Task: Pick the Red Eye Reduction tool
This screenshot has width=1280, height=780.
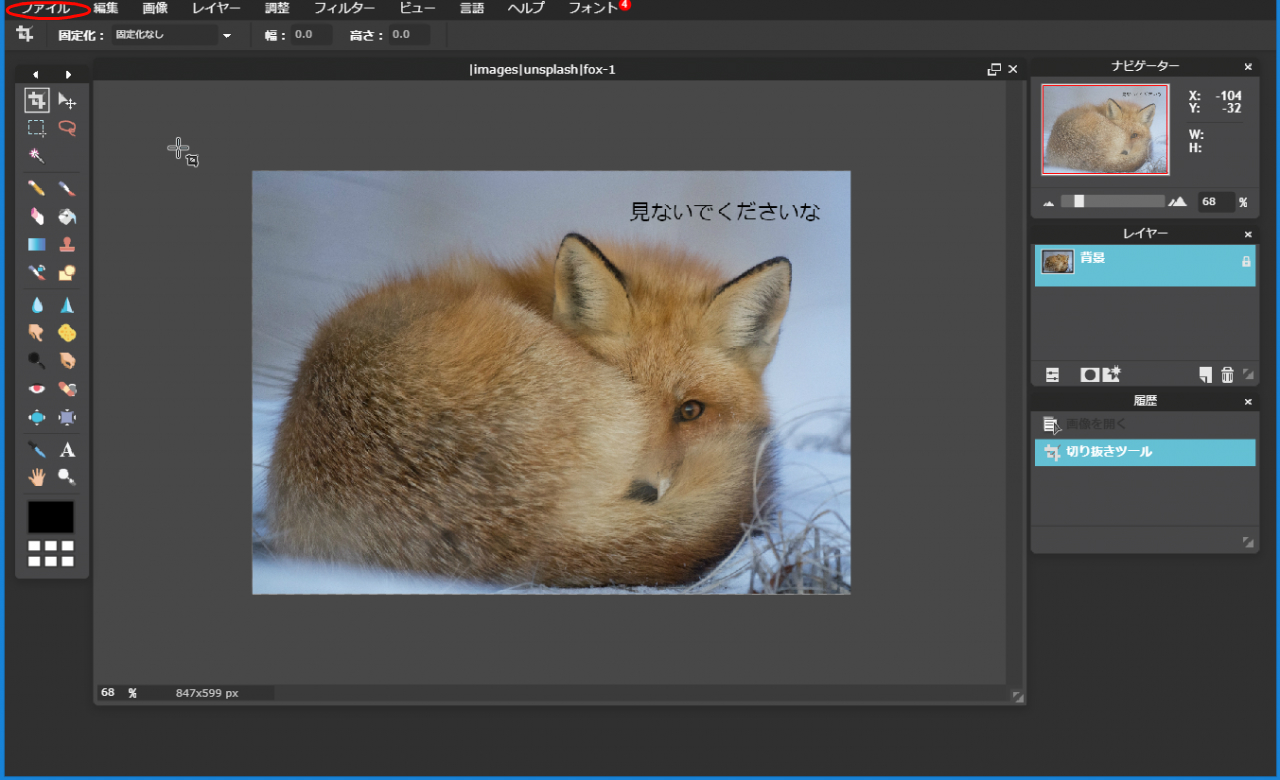Action: pyautogui.click(x=37, y=389)
